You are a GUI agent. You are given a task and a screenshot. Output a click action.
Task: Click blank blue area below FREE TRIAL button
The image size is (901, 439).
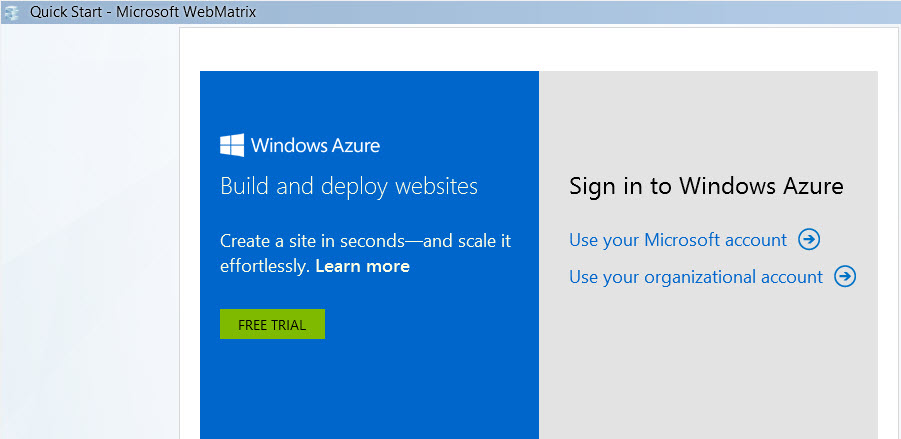coord(370,390)
